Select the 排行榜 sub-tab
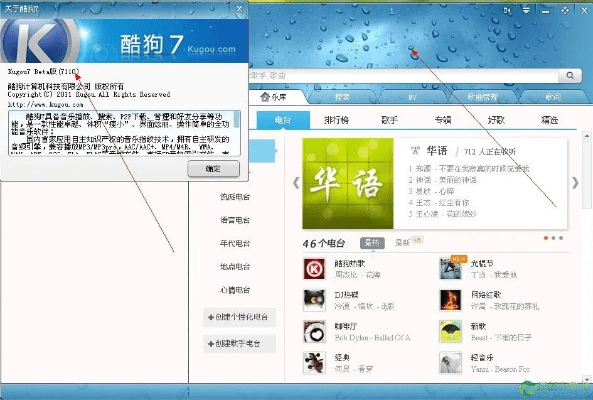 coord(336,120)
